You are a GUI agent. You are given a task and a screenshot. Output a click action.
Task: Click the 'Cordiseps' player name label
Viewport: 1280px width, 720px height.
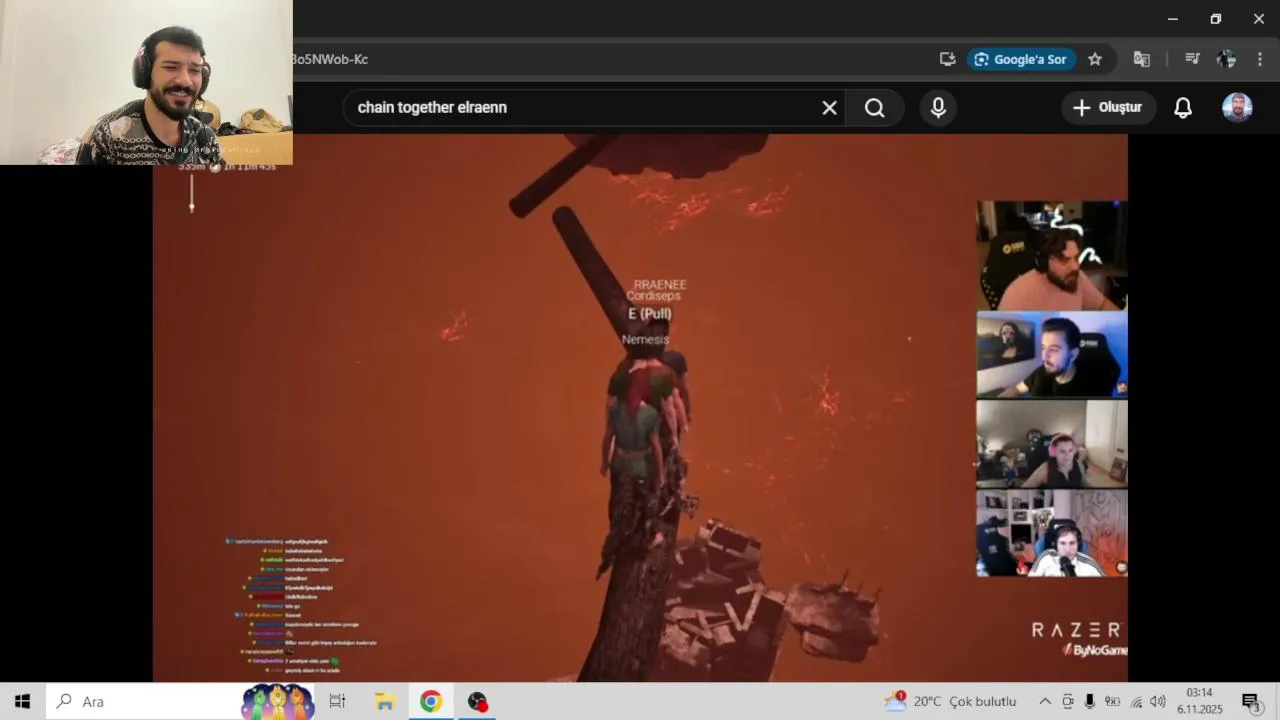(654, 296)
